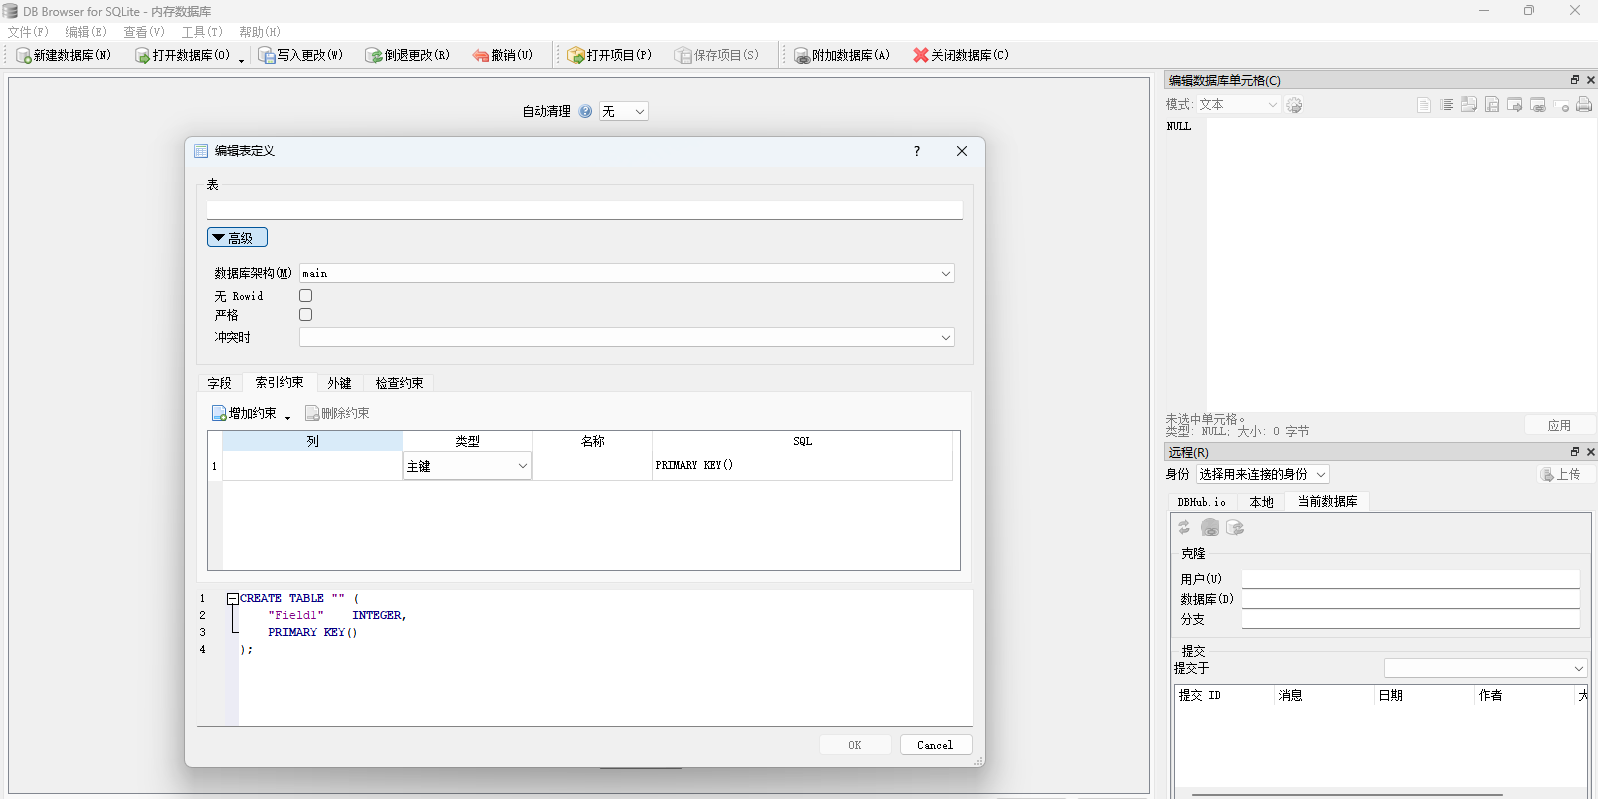Open the View (查看) menu
1598x799 pixels.
coord(144,32)
